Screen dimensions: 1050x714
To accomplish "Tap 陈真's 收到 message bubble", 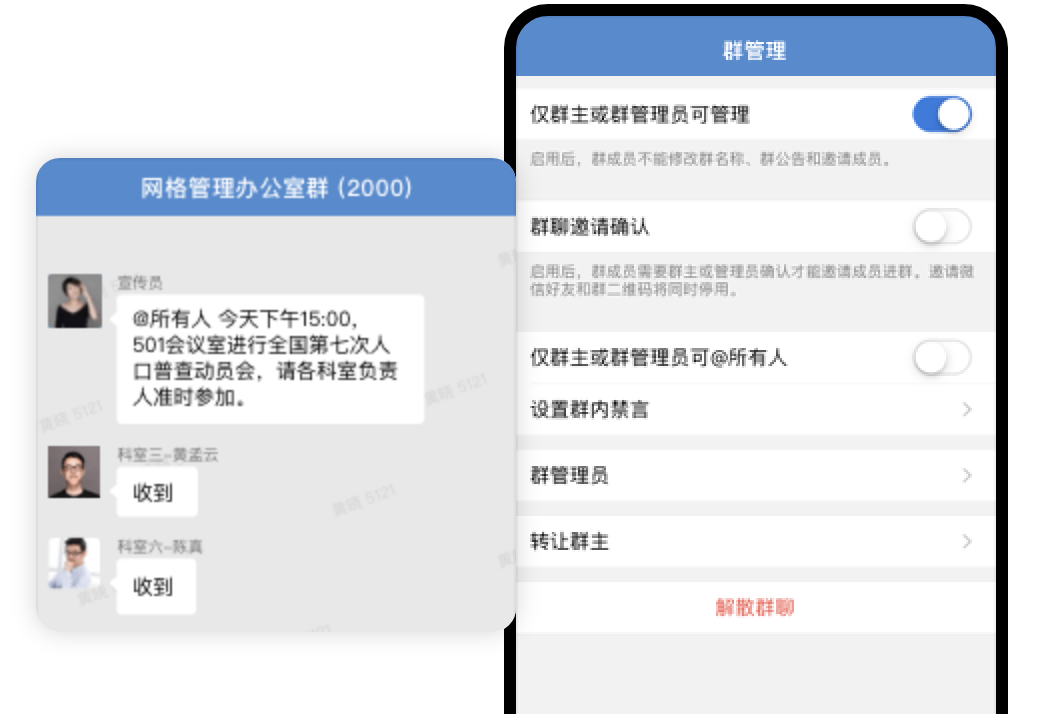I will [156, 586].
